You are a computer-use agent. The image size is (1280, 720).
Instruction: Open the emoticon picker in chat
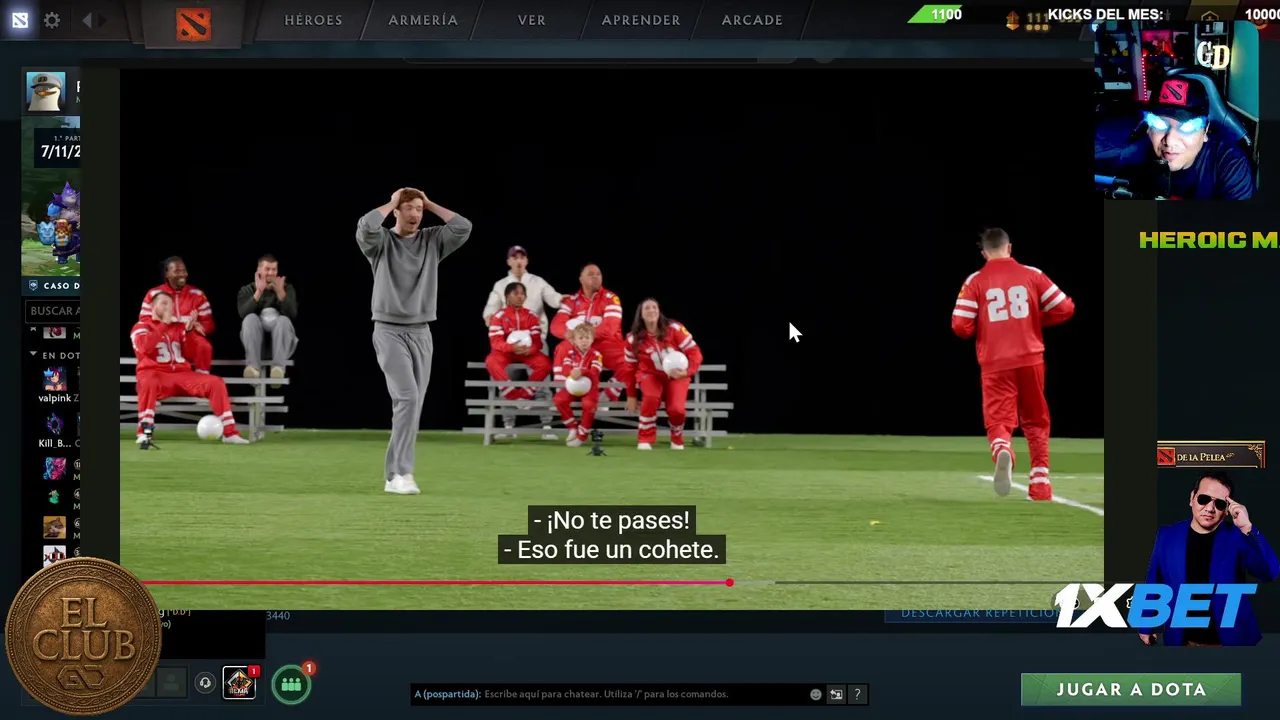click(x=816, y=694)
